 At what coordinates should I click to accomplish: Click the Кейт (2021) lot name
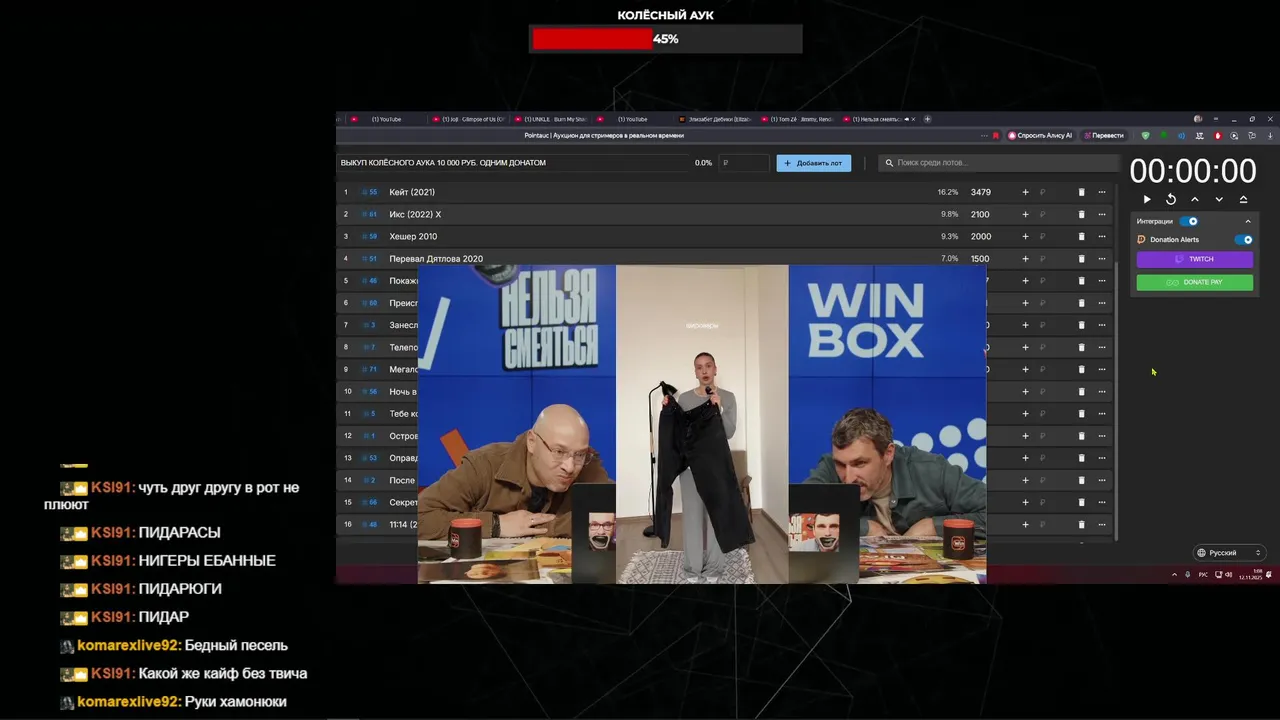[412, 192]
